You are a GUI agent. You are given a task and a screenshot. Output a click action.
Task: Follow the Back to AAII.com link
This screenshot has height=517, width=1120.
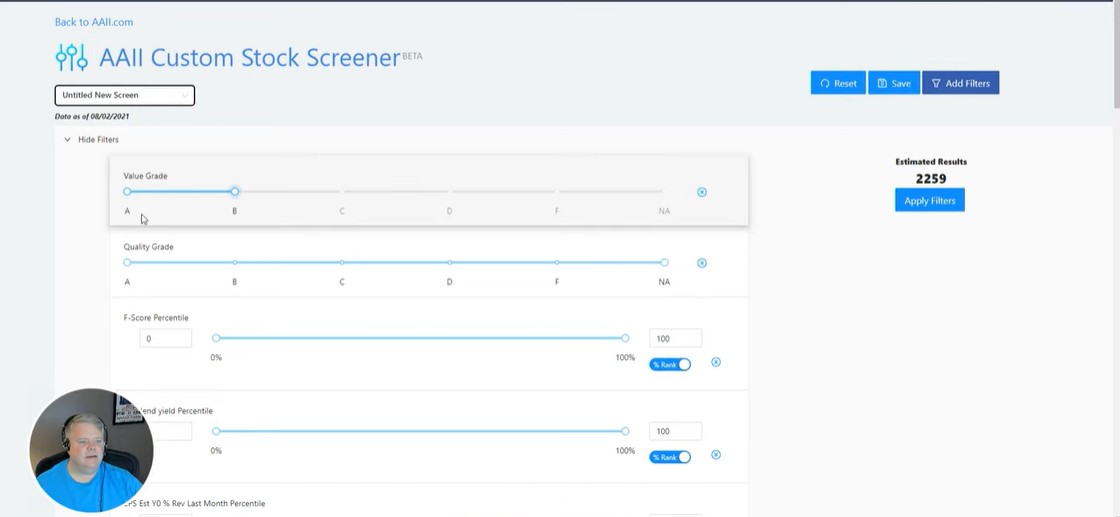click(94, 22)
